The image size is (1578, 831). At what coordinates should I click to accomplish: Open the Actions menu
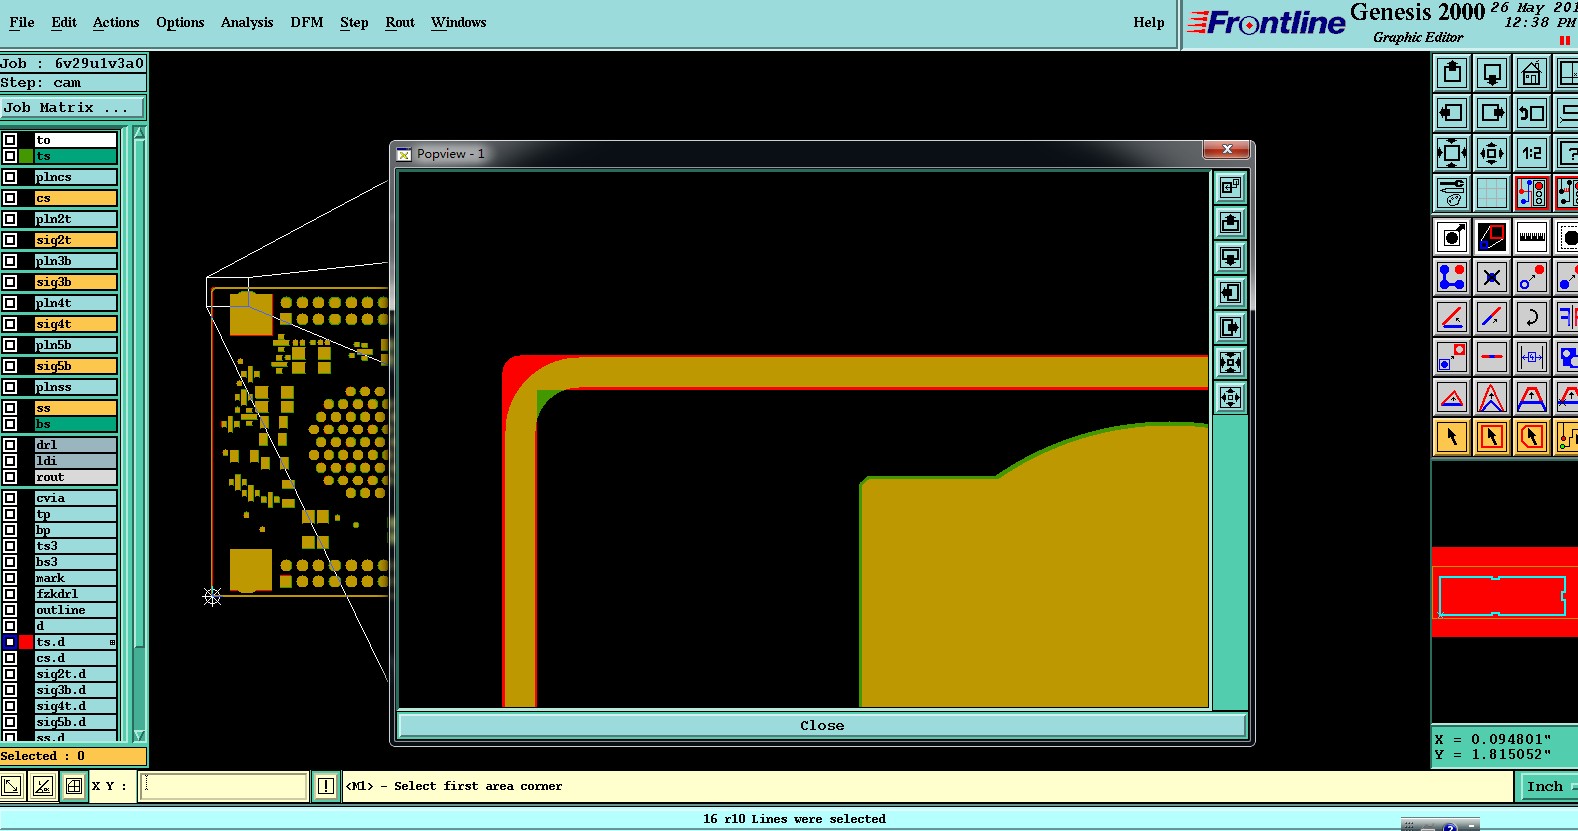point(116,22)
